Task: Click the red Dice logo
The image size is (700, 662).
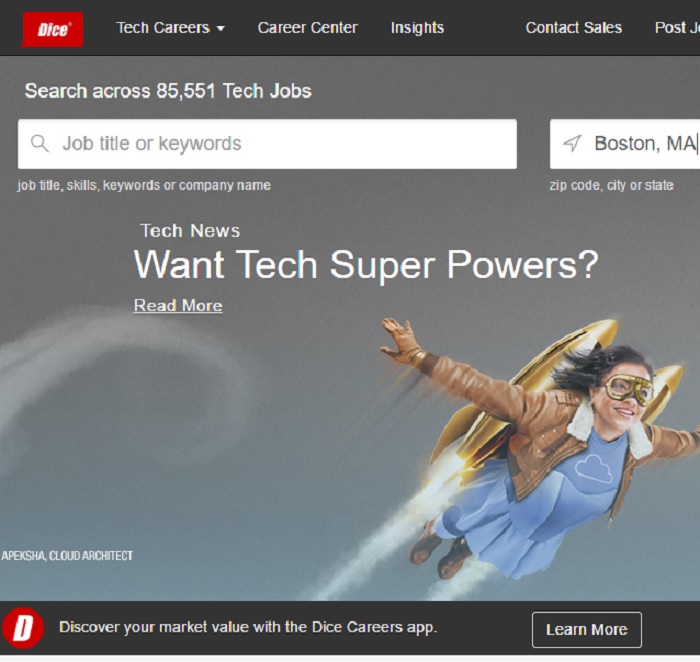Action: tap(52, 29)
